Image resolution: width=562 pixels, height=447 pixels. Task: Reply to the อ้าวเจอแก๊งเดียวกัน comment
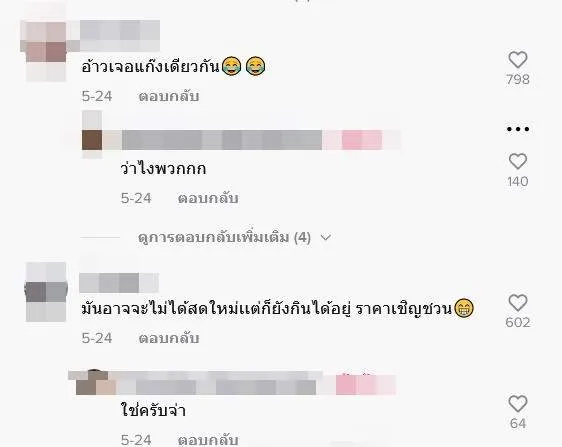(x=169, y=96)
